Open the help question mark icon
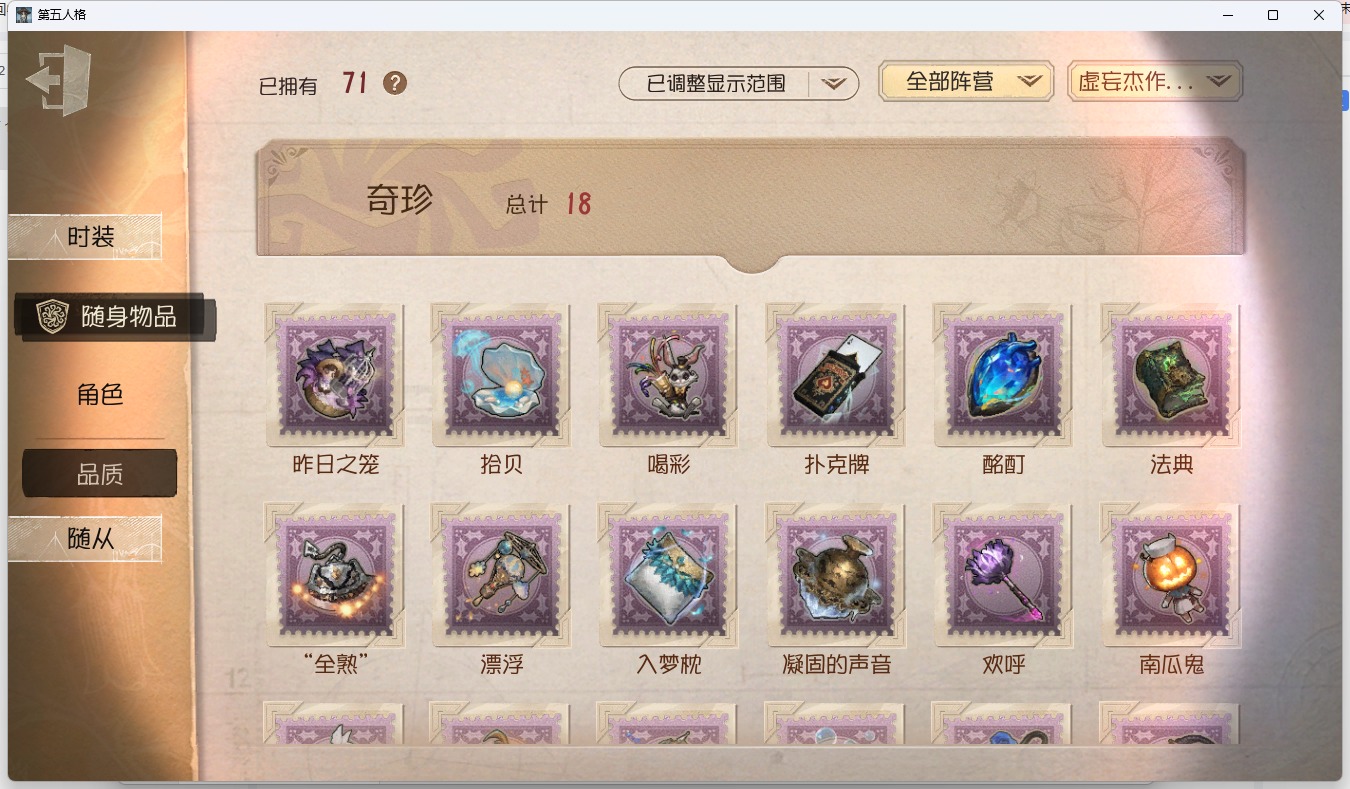Viewport: 1350px width, 789px height. [395, 83]
